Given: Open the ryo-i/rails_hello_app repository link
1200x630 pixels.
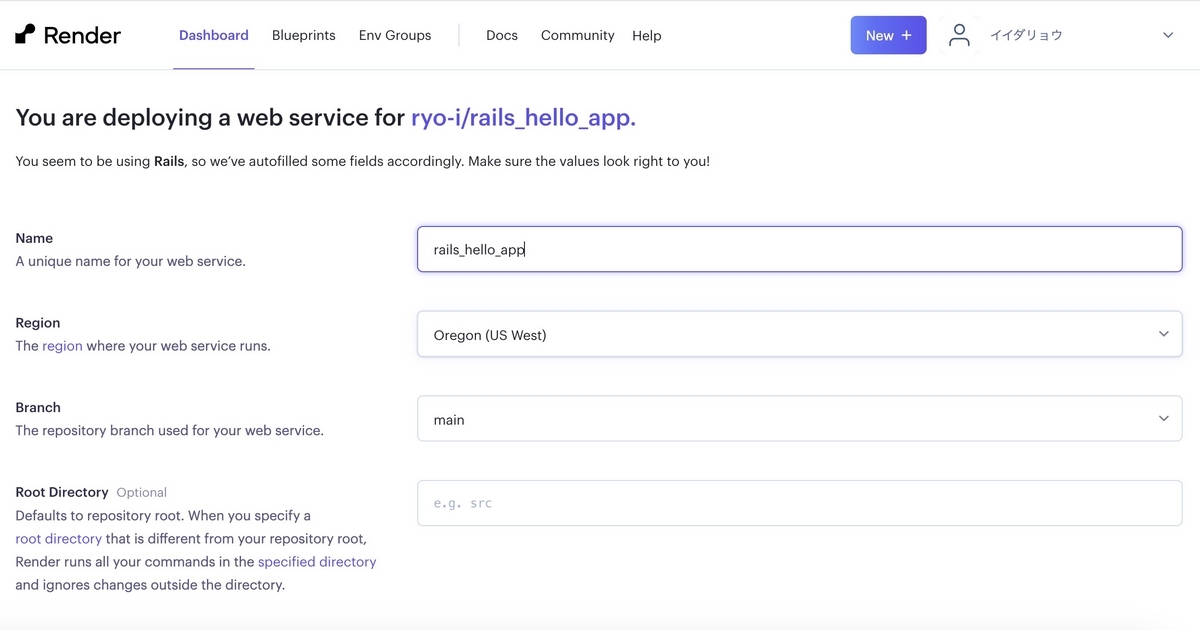Looking at the screenshot, I should 524,118.
